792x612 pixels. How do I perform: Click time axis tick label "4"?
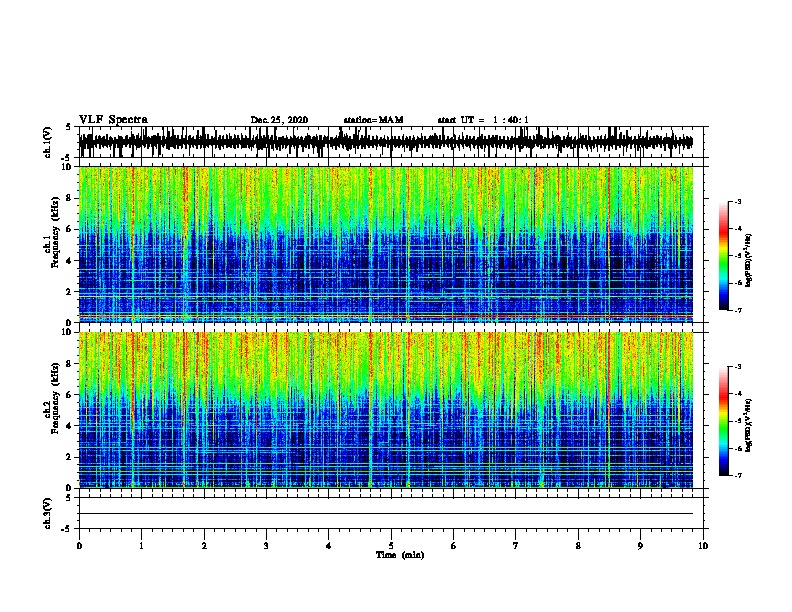pyautogui.click(x=329, y=546)
